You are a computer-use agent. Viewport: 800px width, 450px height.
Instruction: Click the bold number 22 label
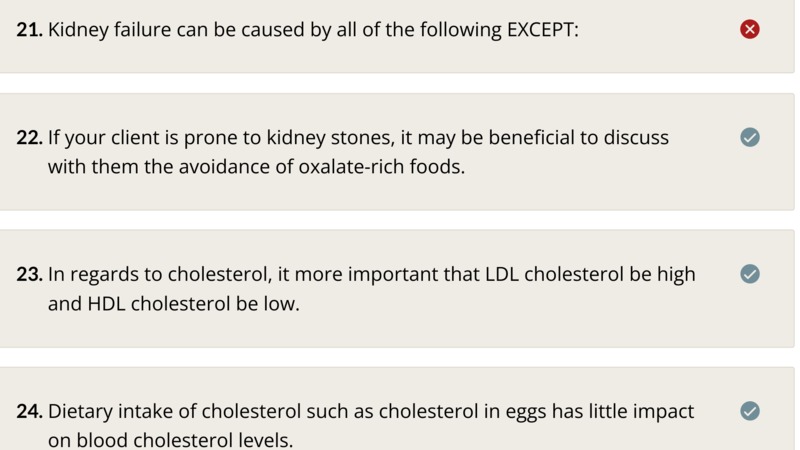[x=29, y=138]
